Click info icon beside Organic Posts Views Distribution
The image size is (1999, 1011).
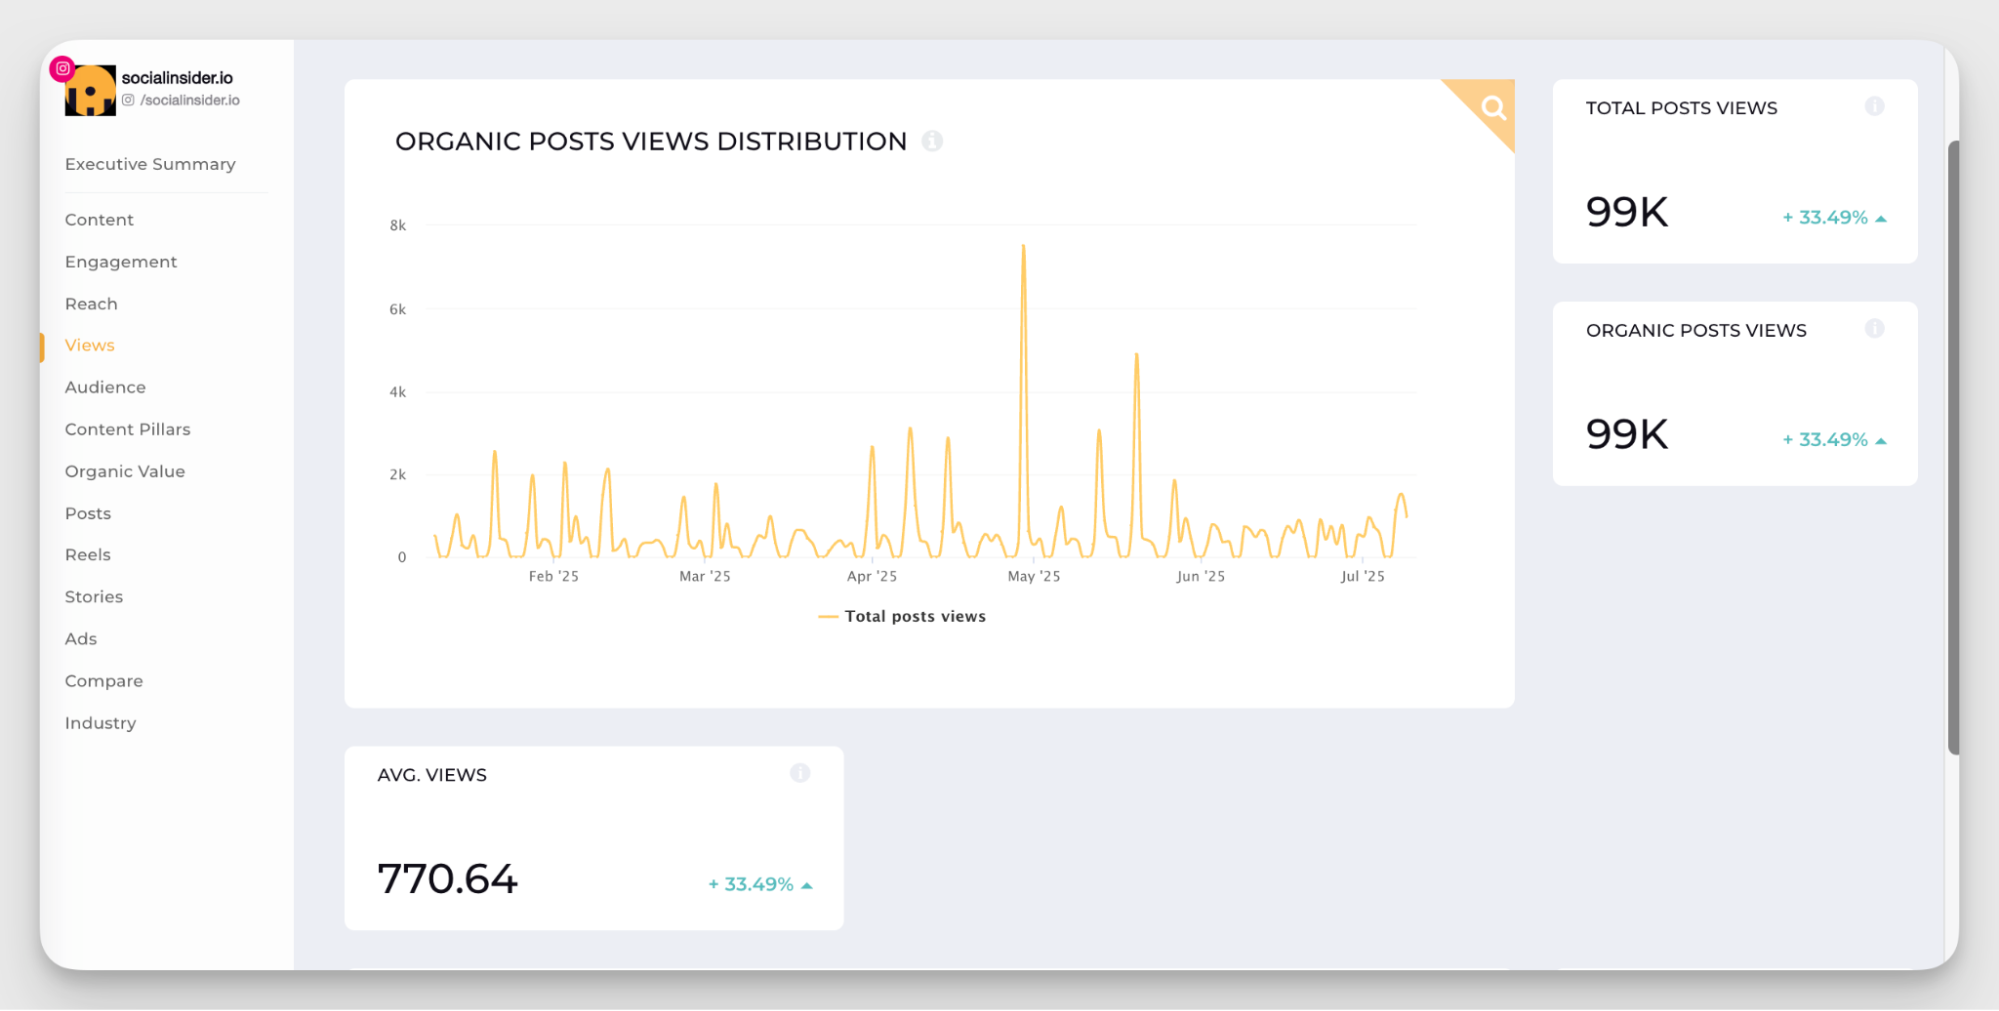pos(932,141)
